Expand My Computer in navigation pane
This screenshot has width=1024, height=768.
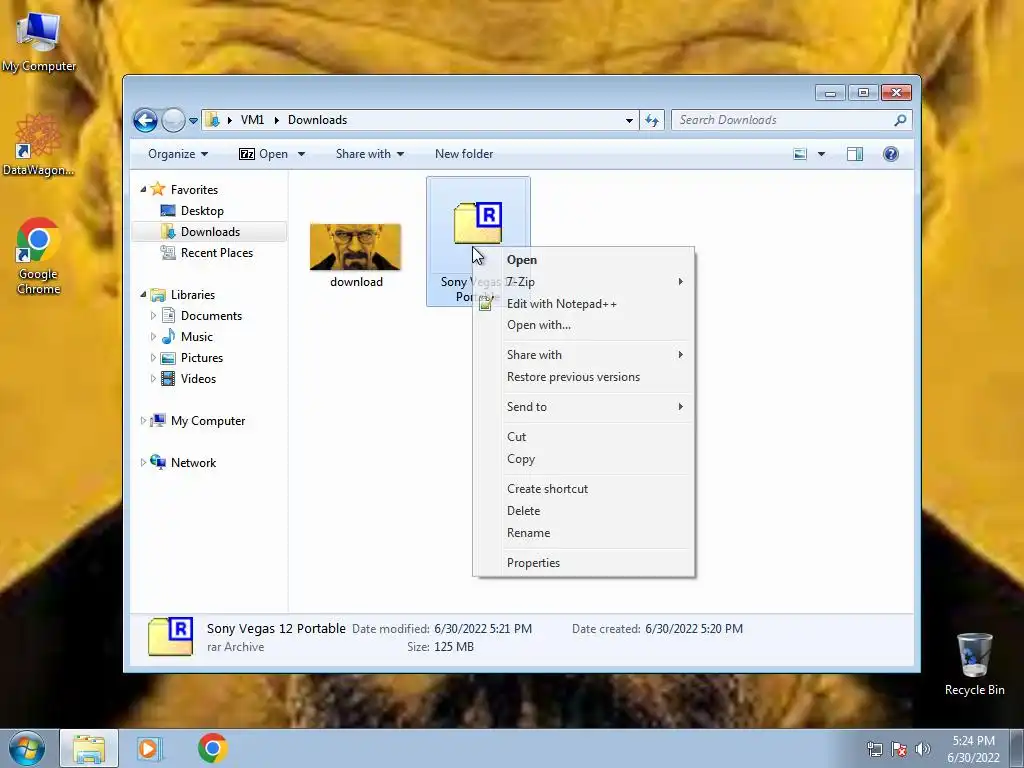pyautogui.click(x=143, y=421)
